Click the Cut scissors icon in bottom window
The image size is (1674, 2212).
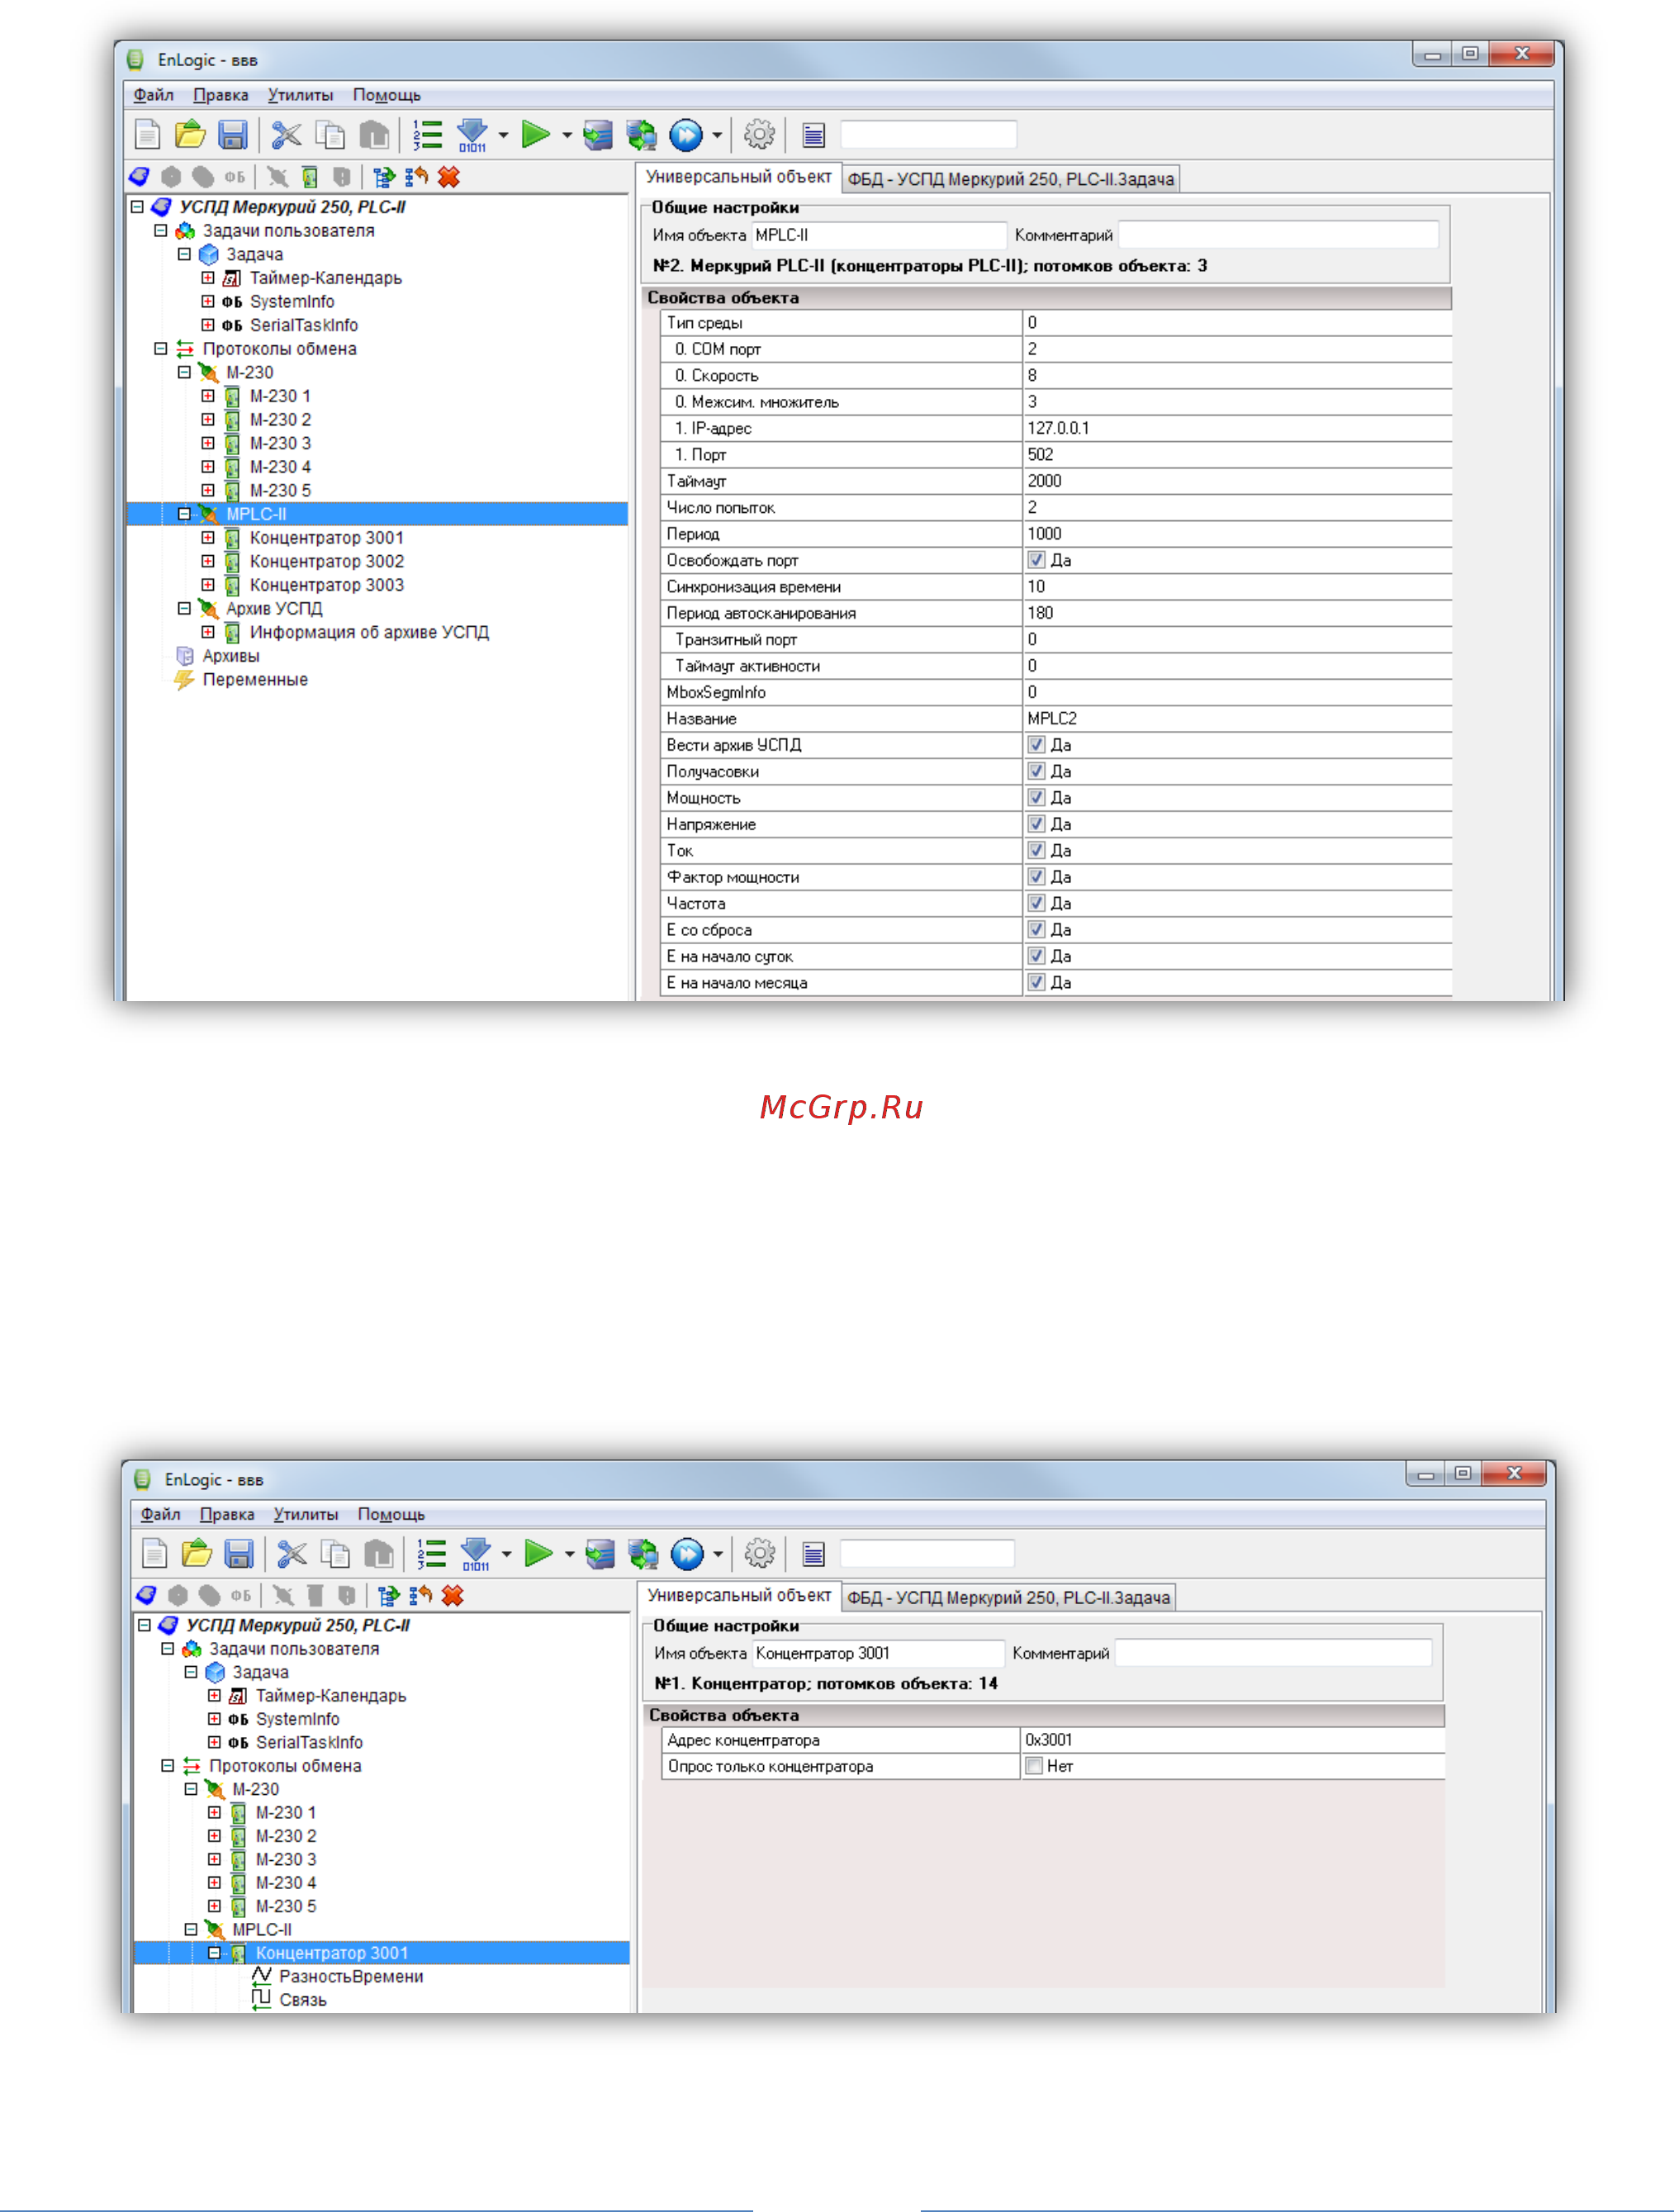(292, 1553)
